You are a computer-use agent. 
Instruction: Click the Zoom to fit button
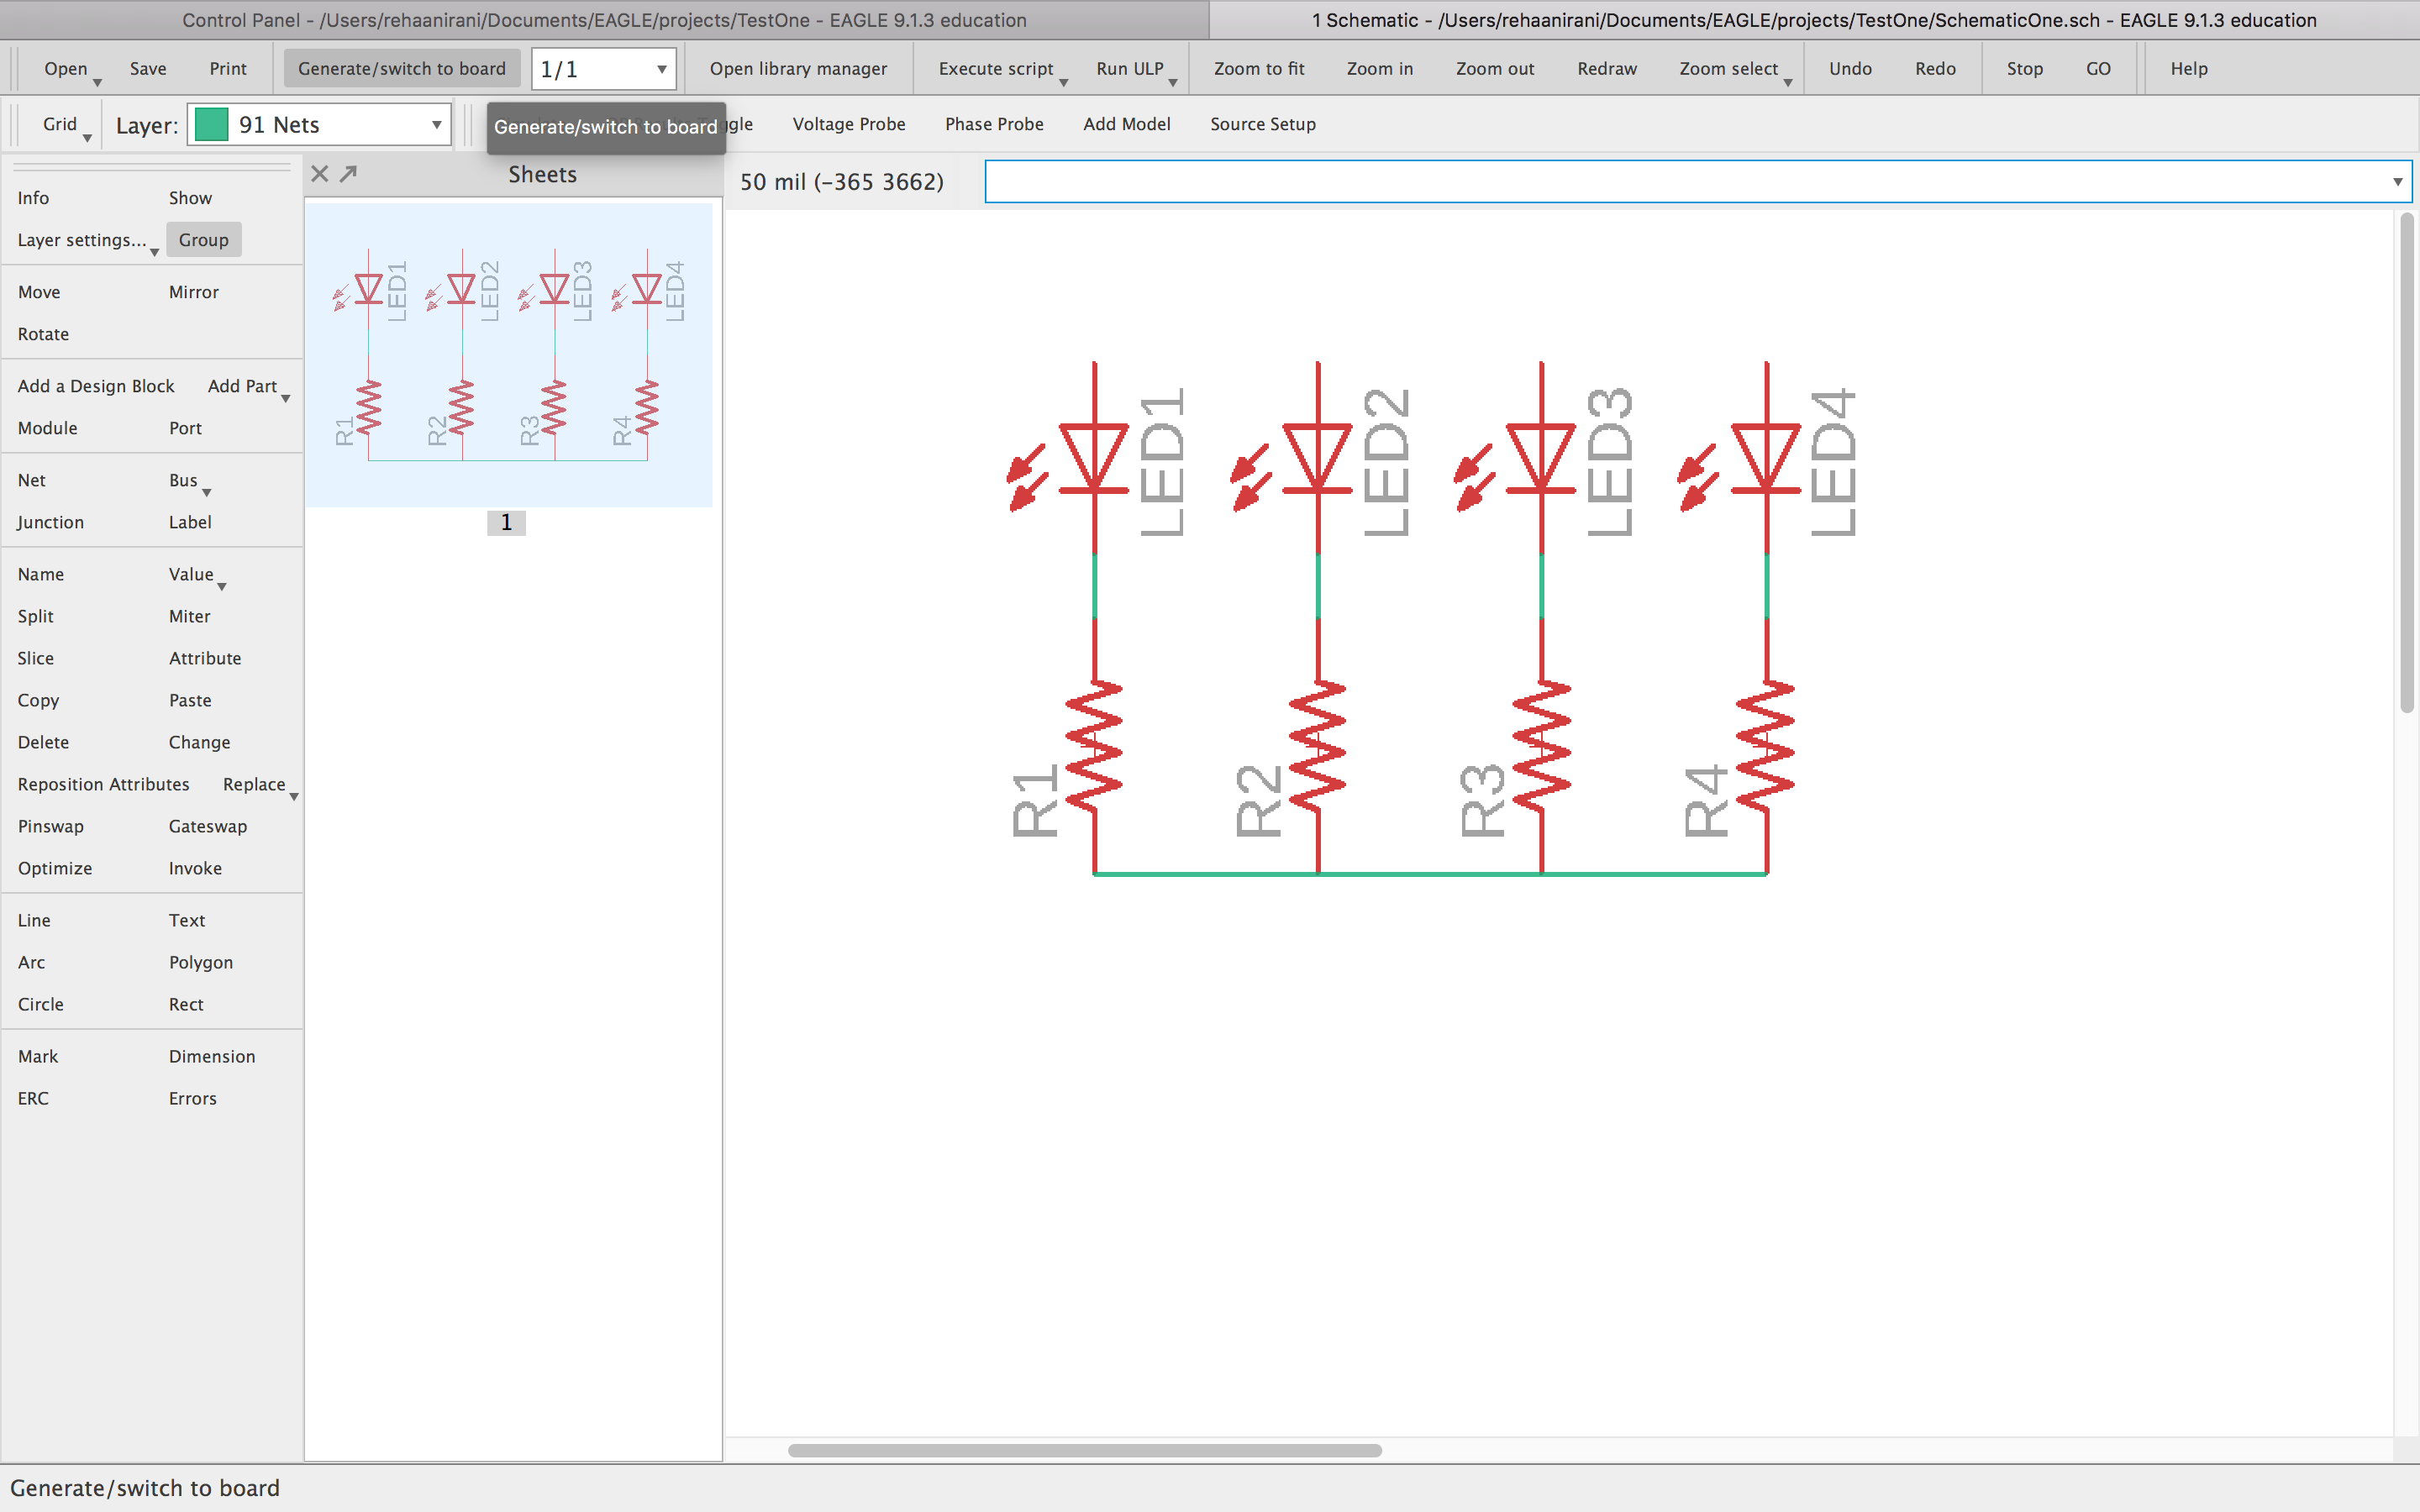coord(1258,68)
